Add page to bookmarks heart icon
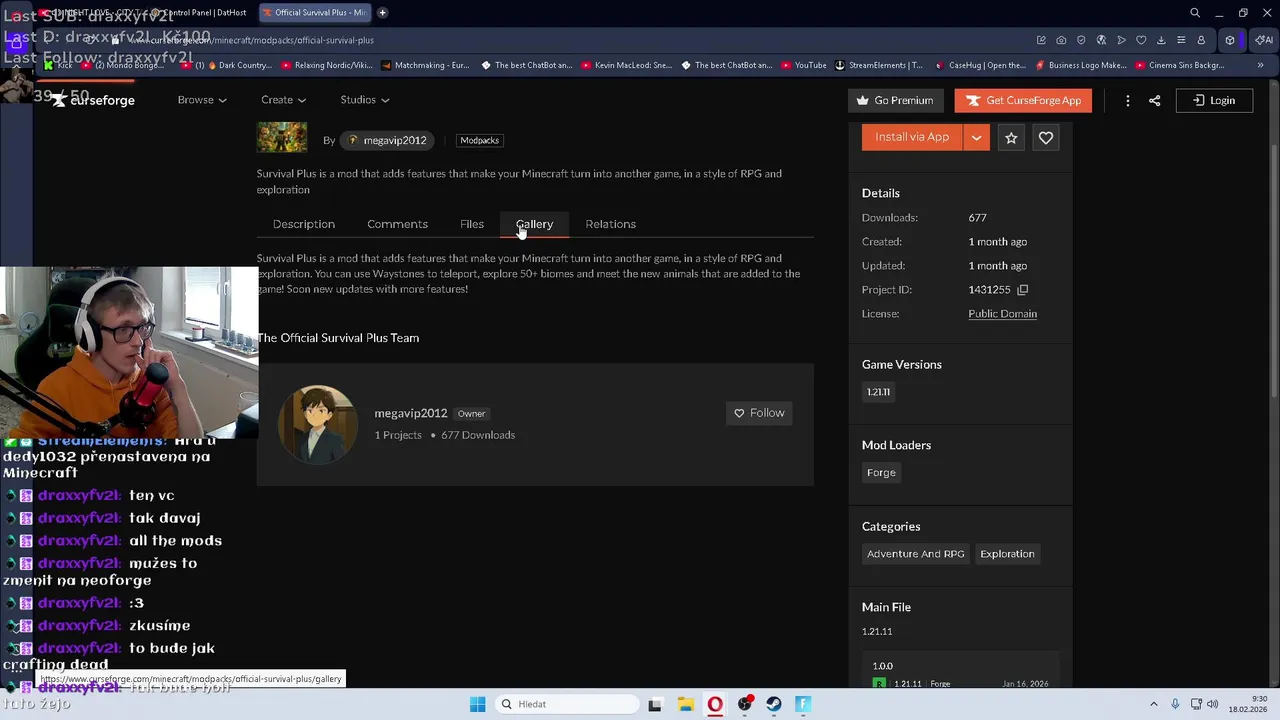 point(1141,40)
